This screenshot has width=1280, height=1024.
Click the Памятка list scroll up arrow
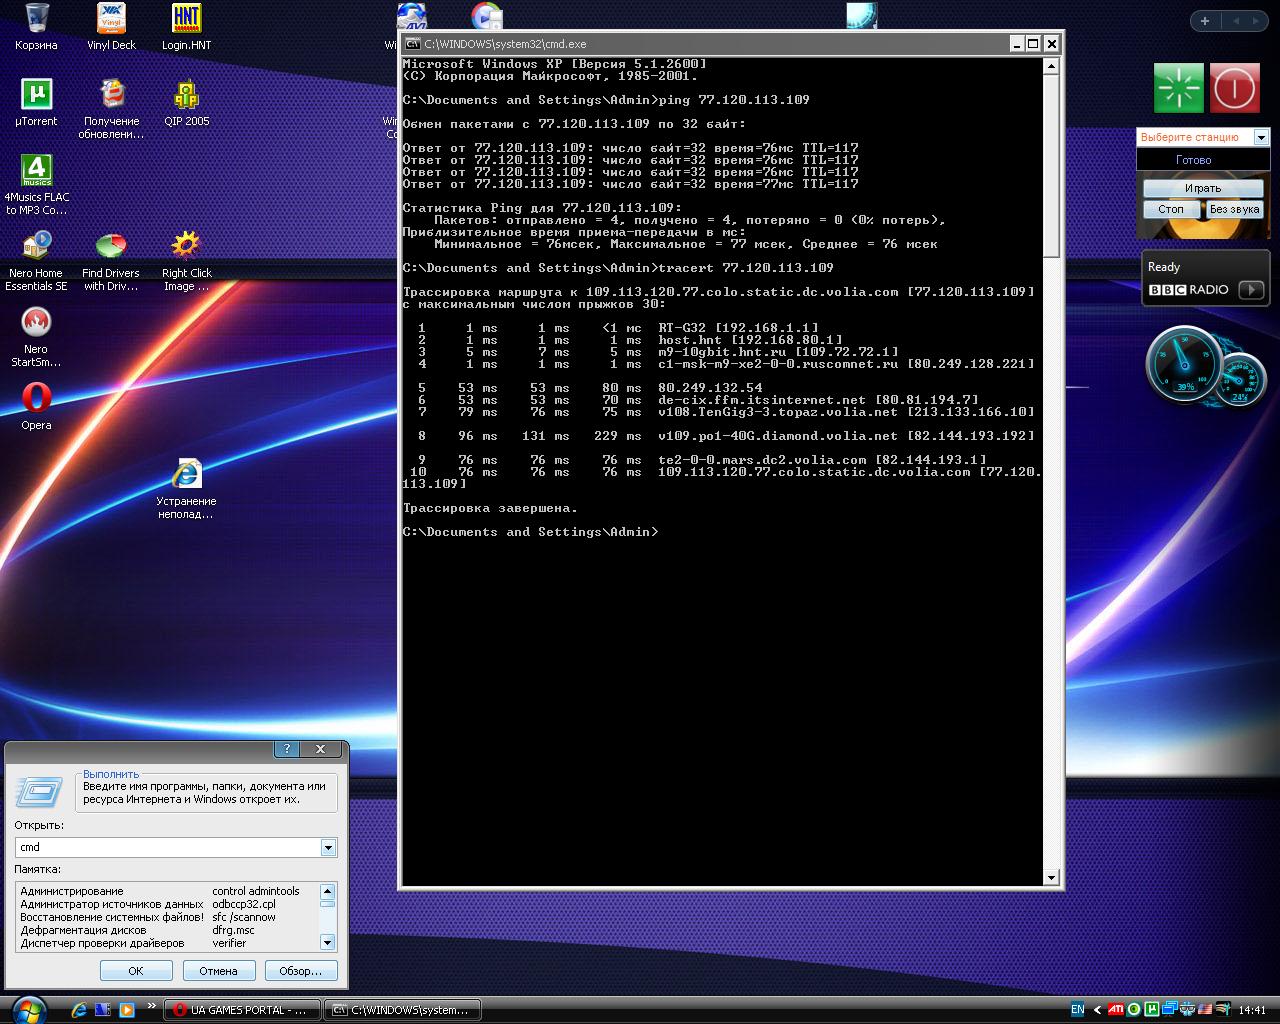[x=327, y=891]
